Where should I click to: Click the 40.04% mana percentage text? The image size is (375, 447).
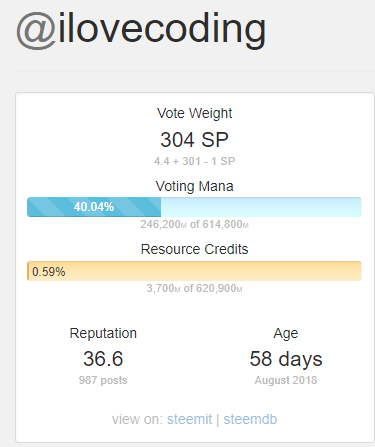click(x=94, y=207)
